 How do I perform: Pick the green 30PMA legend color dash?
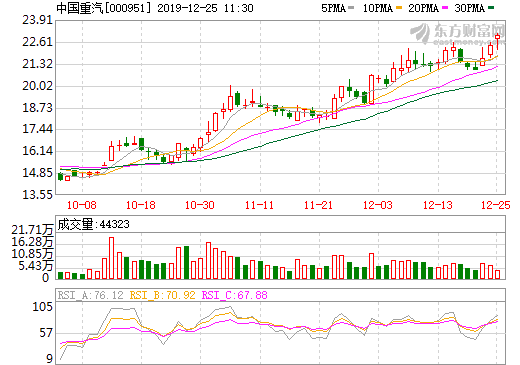pyautogui.click(x=491, y=7)
